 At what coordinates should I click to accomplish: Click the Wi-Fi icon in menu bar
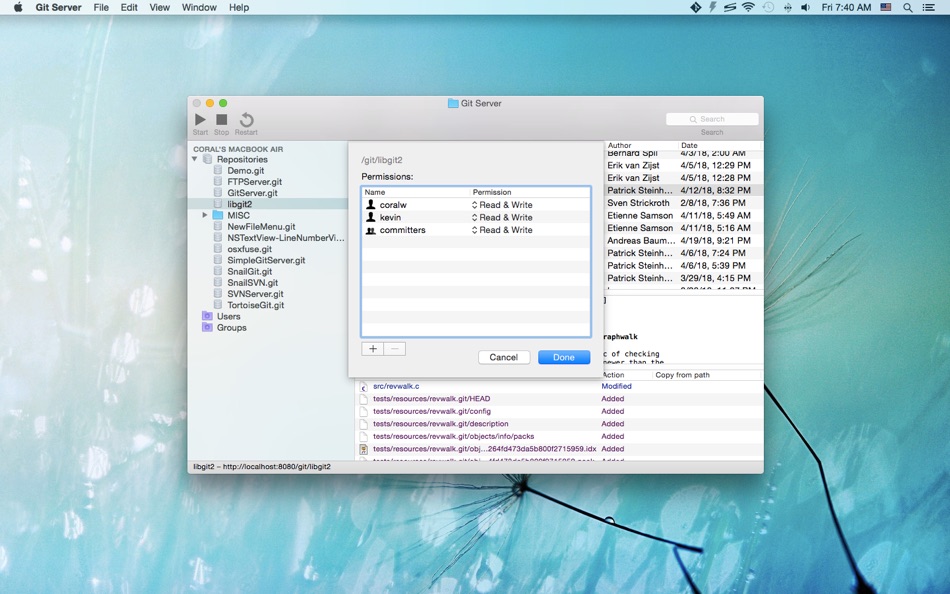[x=748, y=7]
